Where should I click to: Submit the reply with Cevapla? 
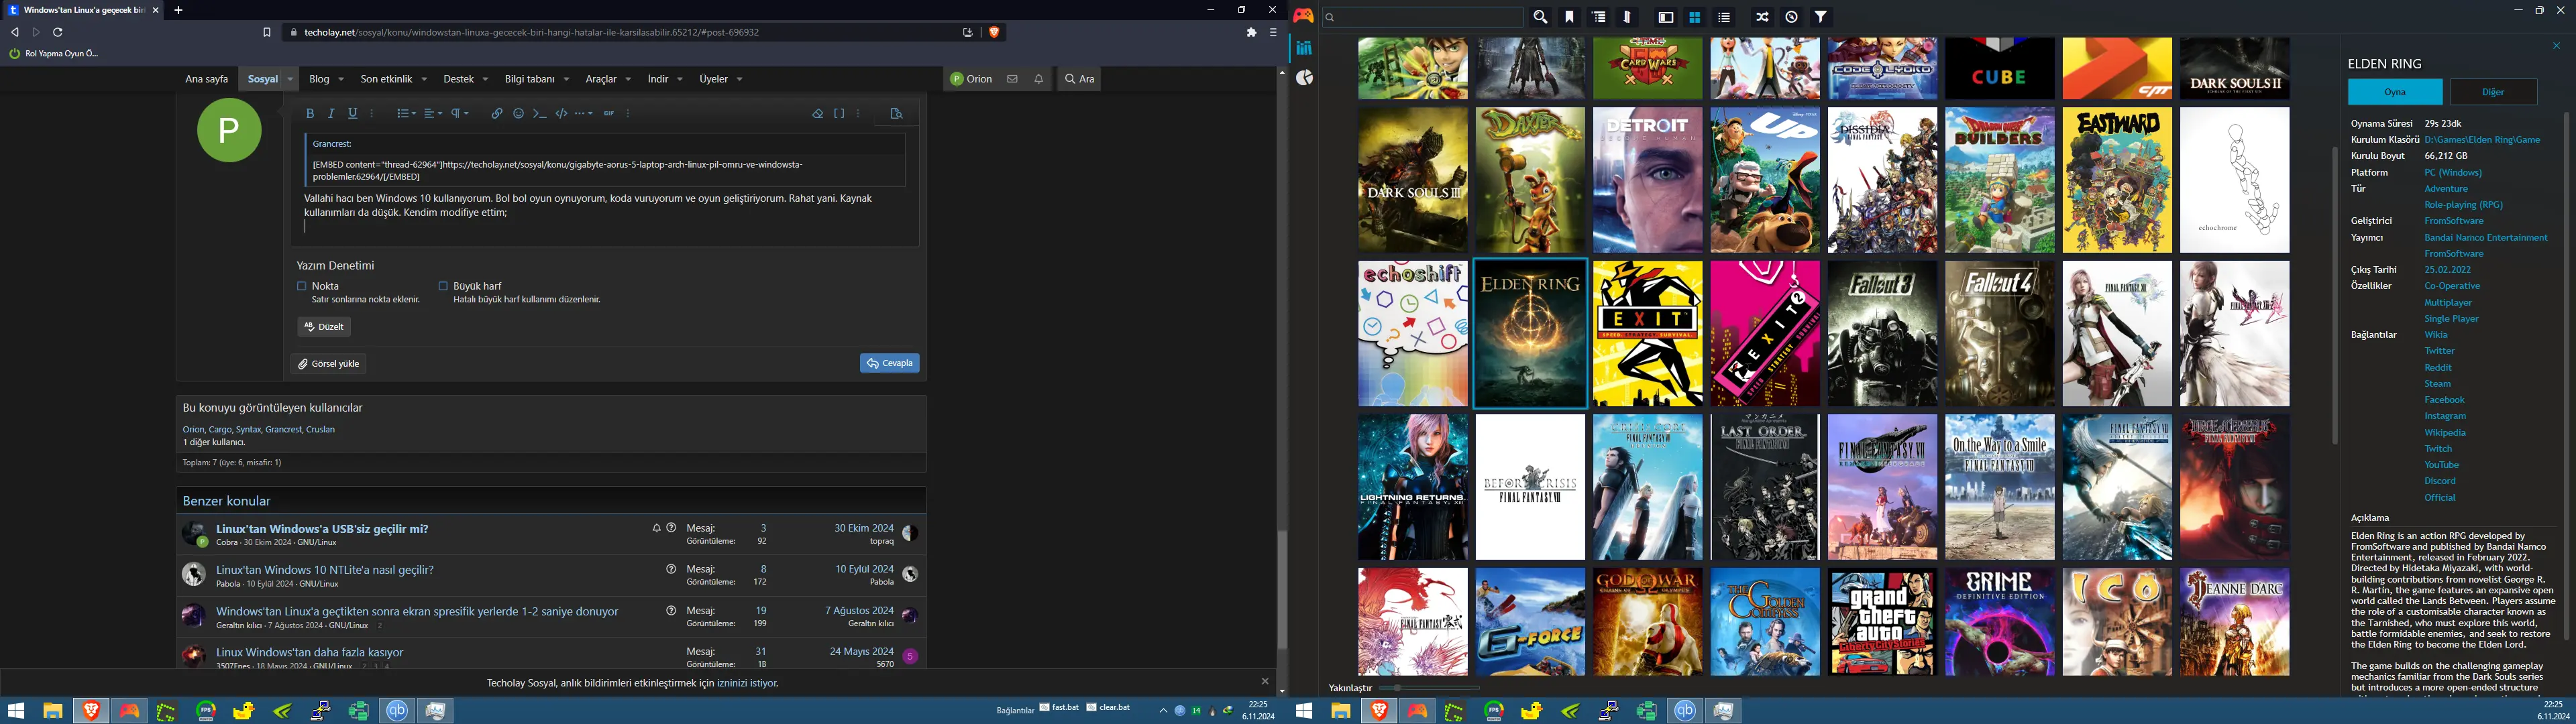(889, 364)
